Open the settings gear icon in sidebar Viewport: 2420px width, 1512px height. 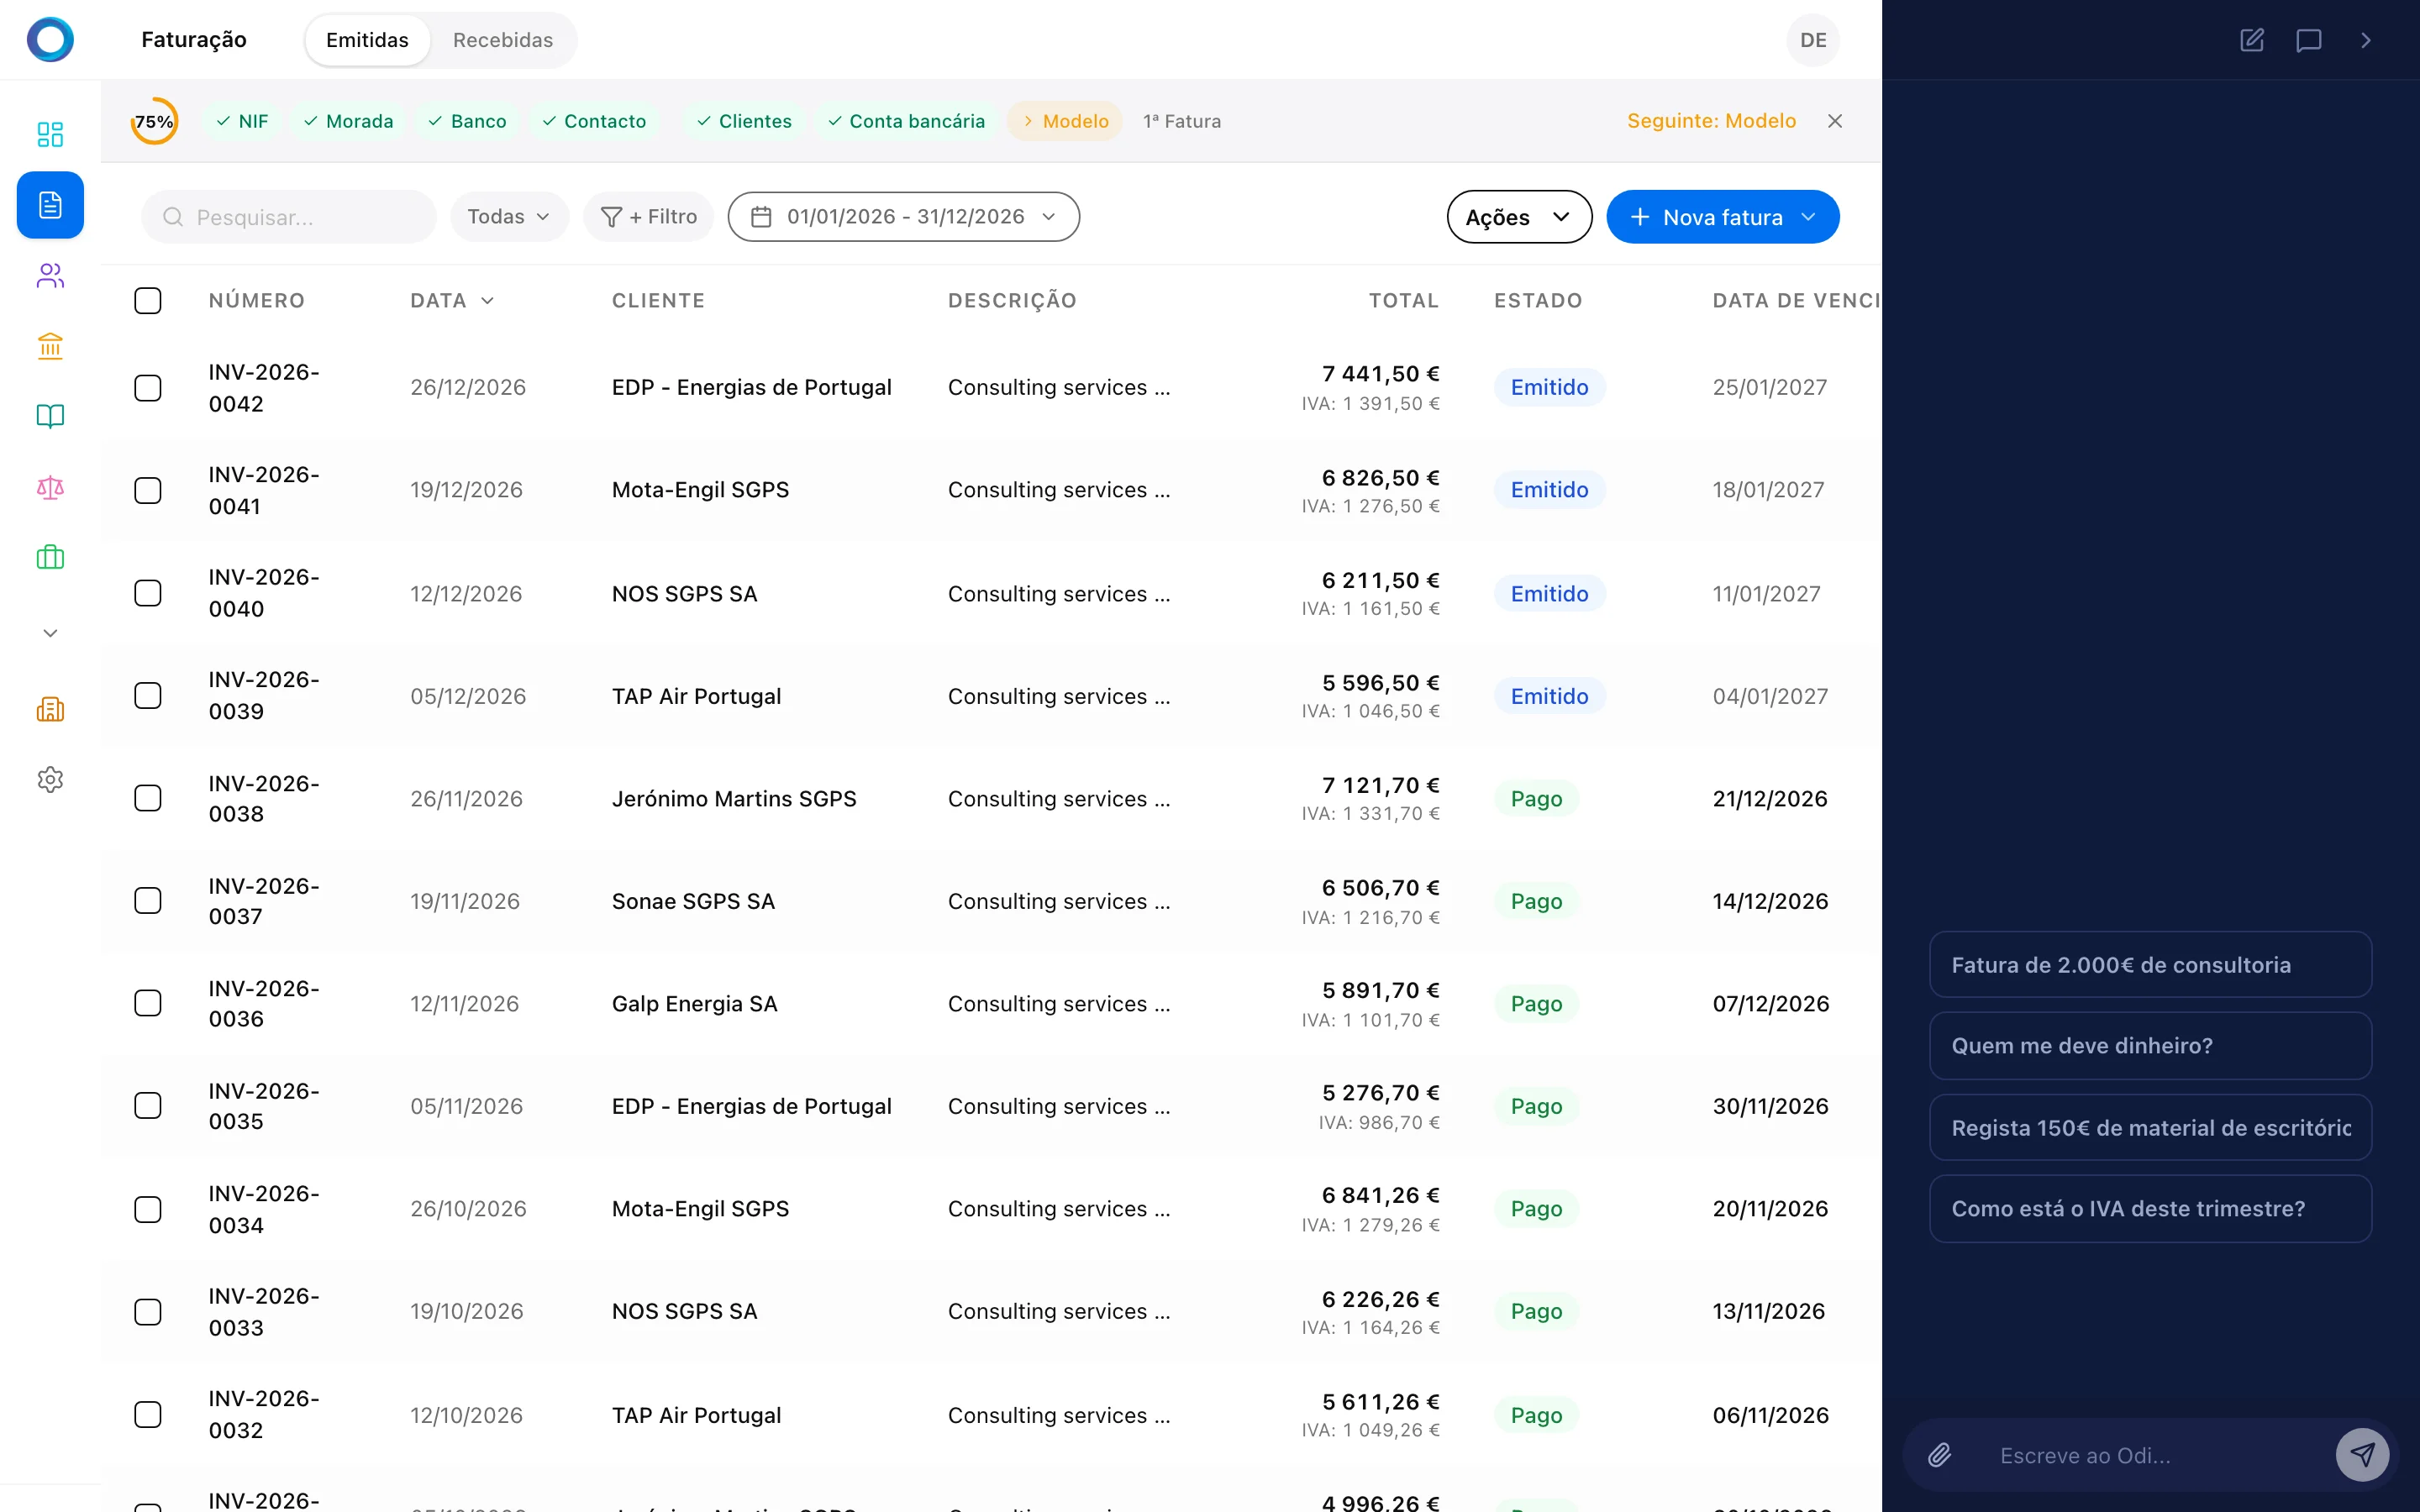(x=50, y=779)
